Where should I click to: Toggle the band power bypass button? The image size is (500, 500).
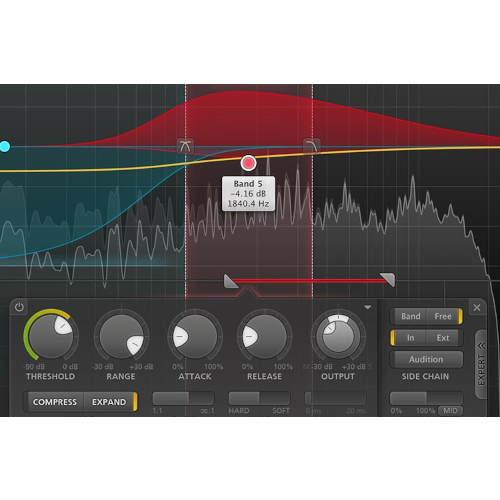(19, 307)
